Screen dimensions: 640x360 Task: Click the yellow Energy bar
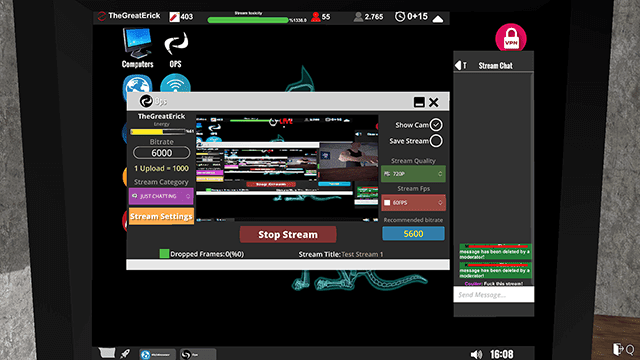158,131
